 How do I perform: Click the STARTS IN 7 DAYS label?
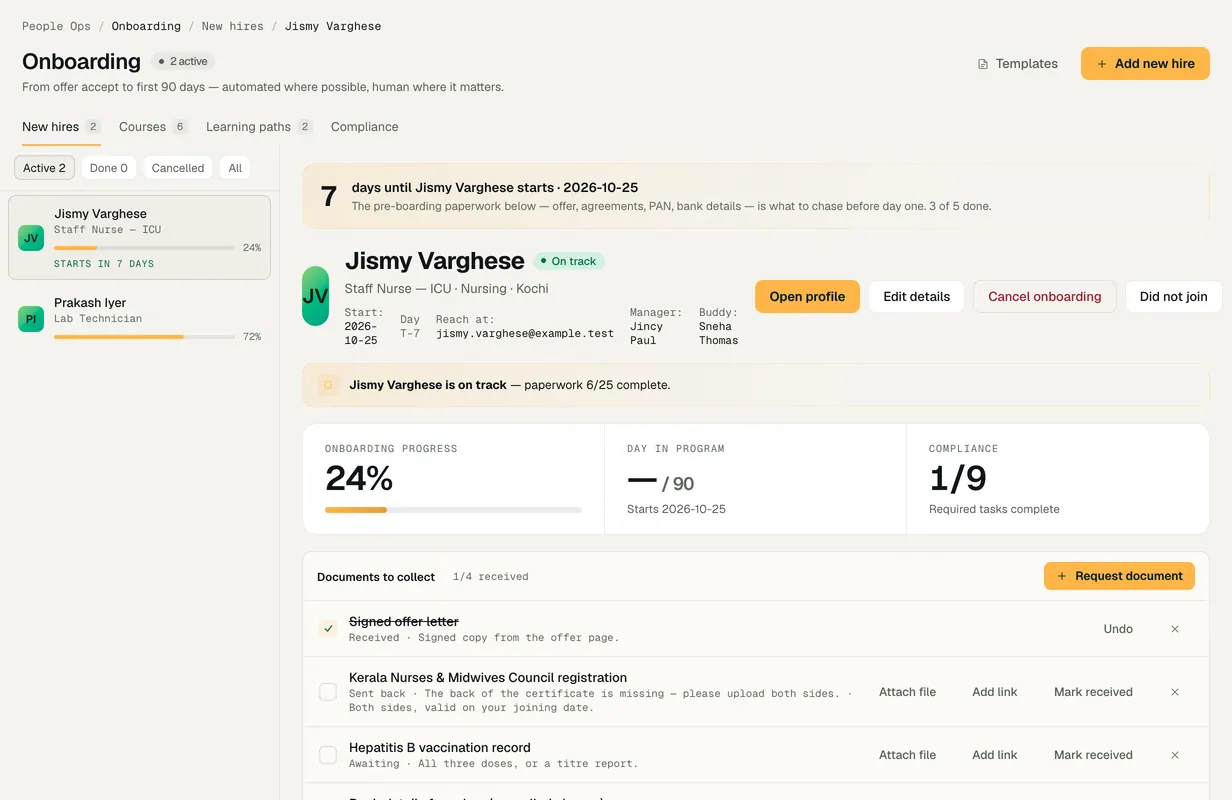click(104, 264)
